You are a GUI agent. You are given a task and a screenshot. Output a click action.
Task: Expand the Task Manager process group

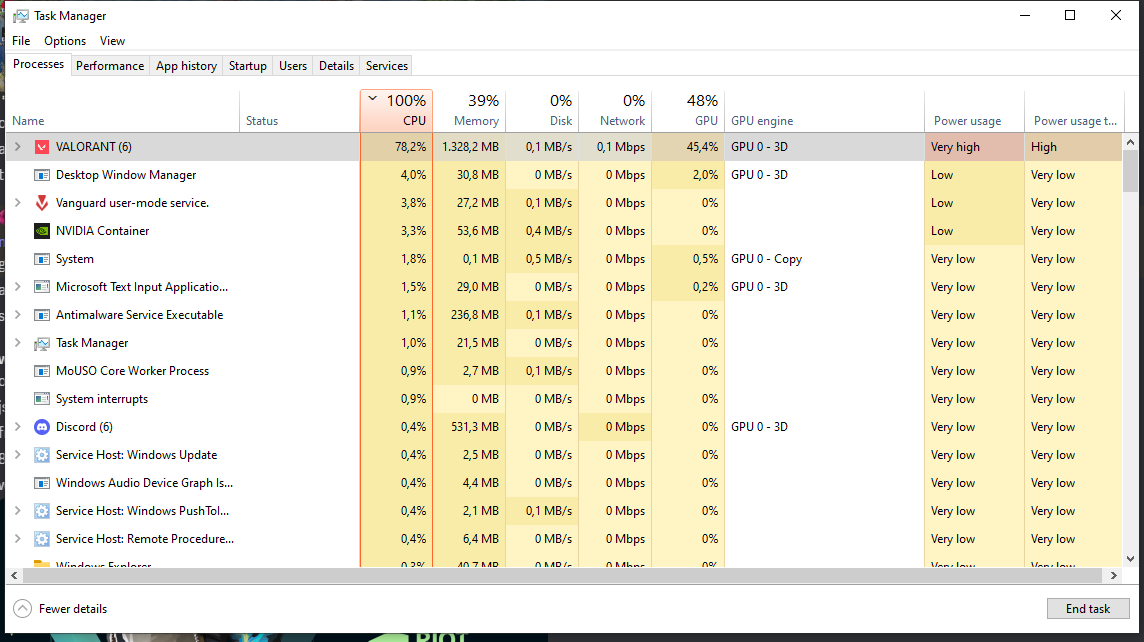point(18,343)
